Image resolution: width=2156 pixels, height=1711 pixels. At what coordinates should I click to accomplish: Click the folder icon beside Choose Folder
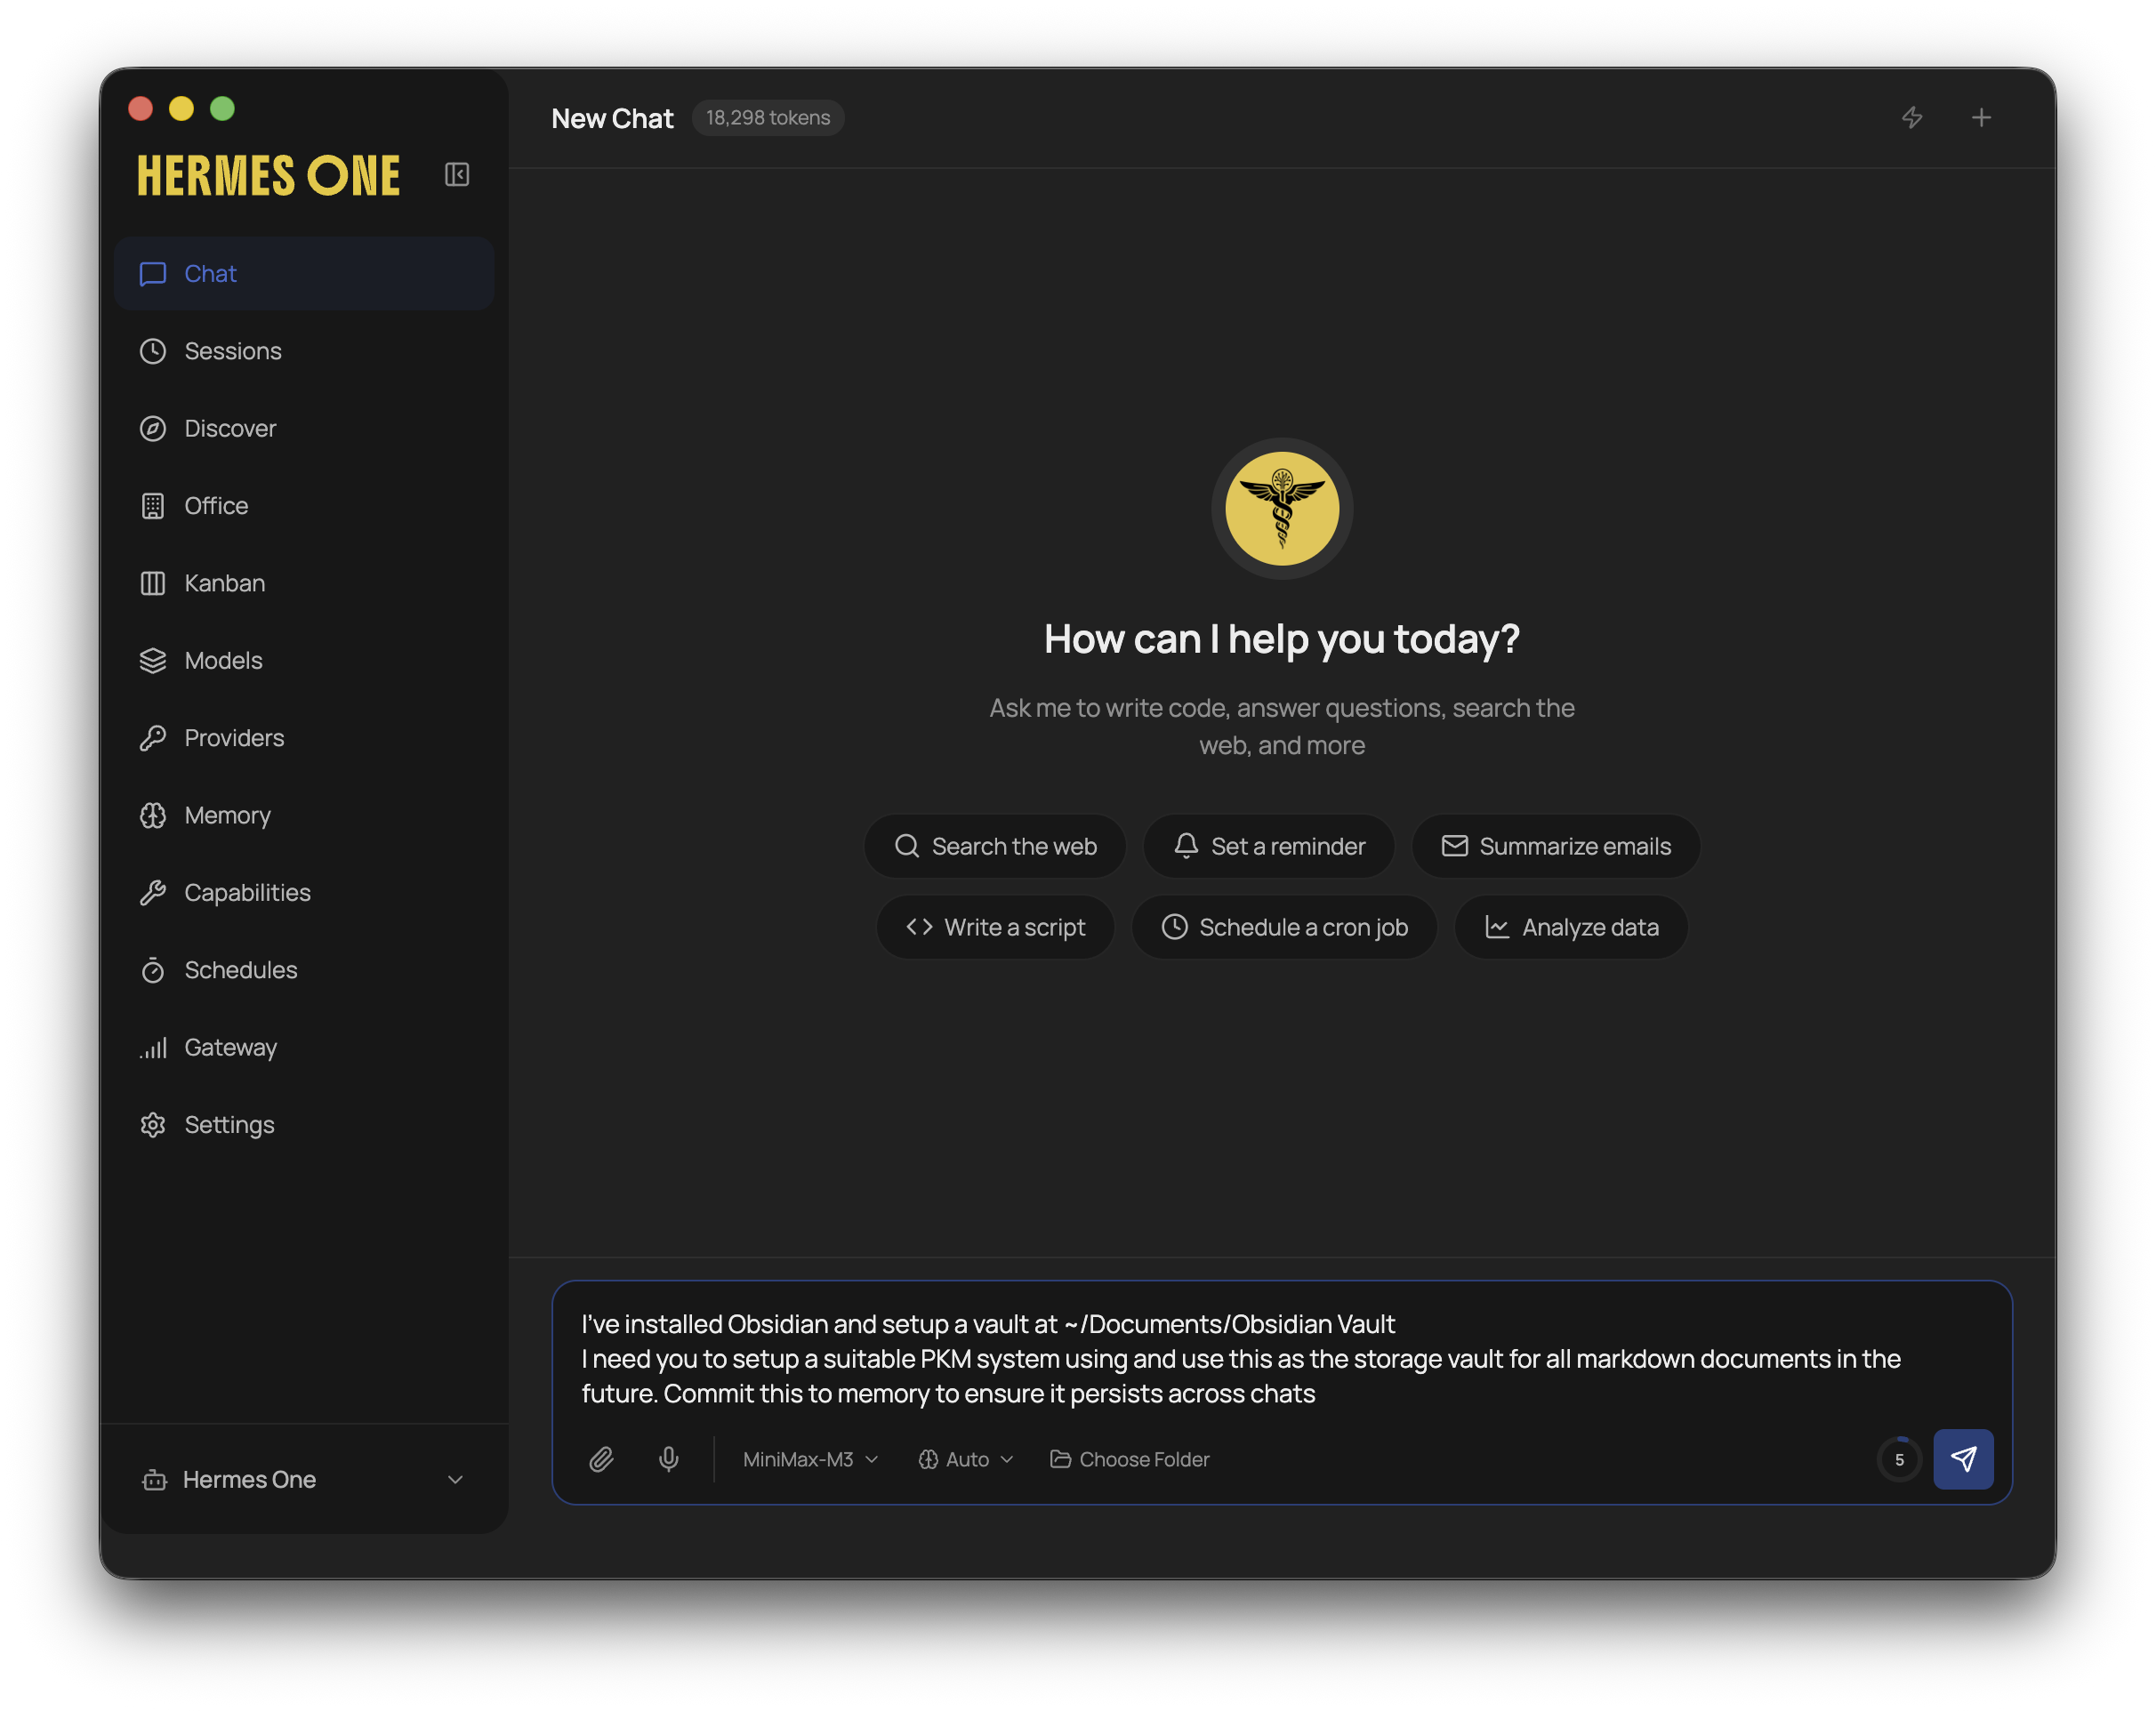click(x=1060, y=1459)
